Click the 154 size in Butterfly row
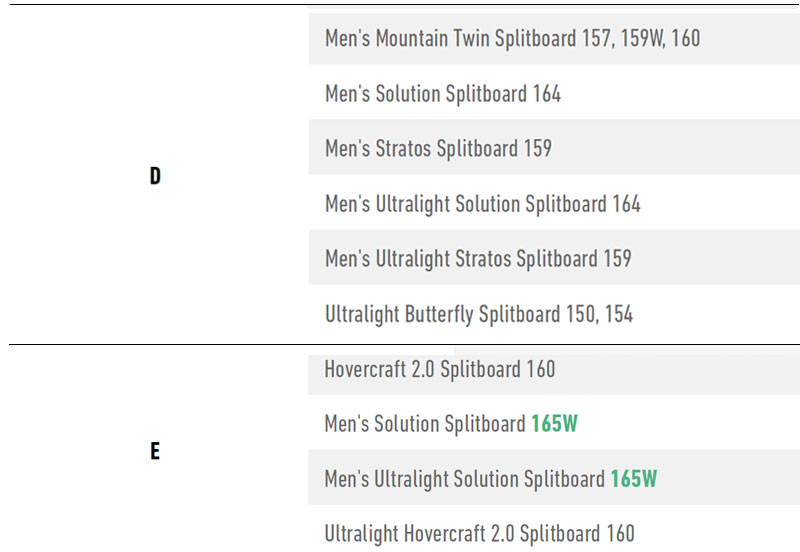The image size is (800, 552). tap(619, 314)
